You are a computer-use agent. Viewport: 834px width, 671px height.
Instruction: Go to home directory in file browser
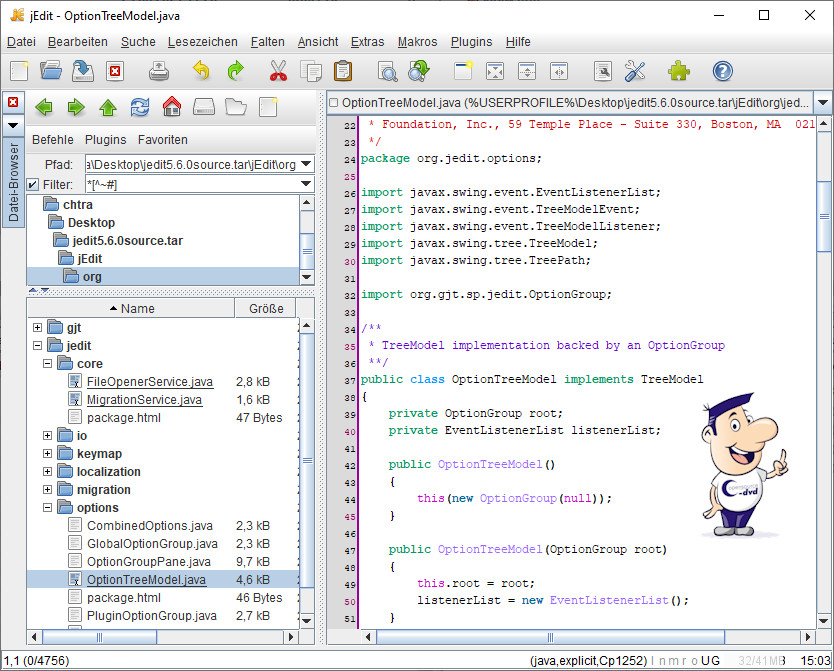[x=172, y=107]
